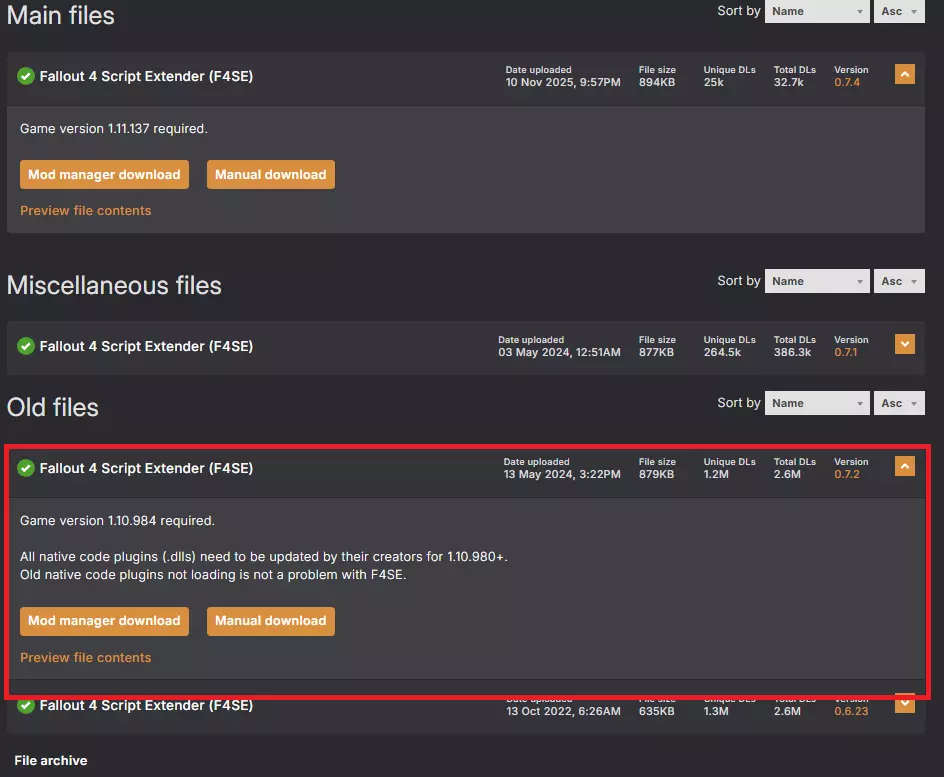
Task: Click green checkmark icon in Main files entry
Action: click(26, 76)
